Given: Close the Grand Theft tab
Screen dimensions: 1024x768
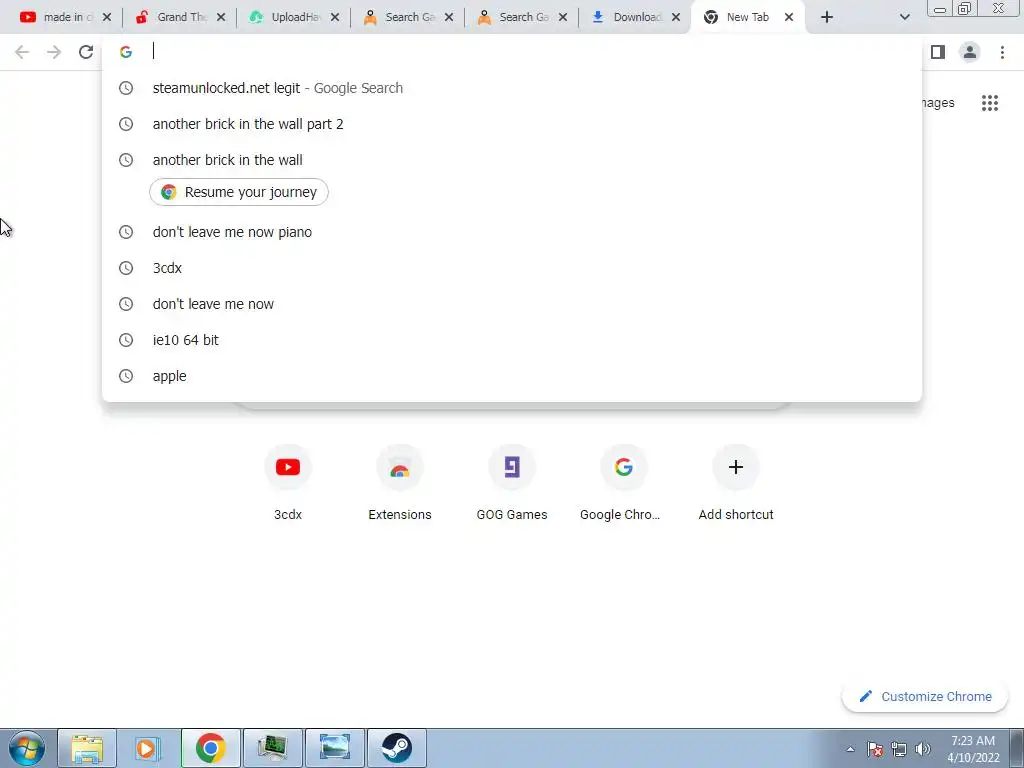Looking at the screenshot, I should click(221, 17).
